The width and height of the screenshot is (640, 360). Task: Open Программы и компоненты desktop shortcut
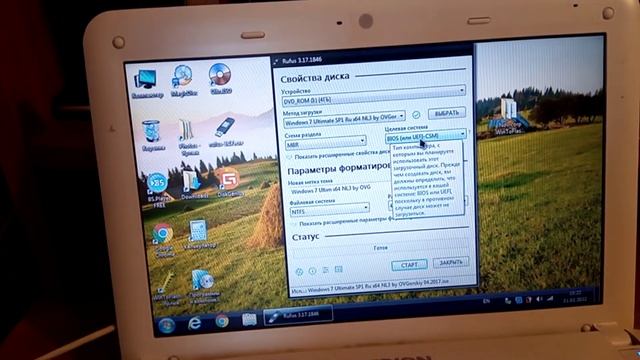click(204, 286)
